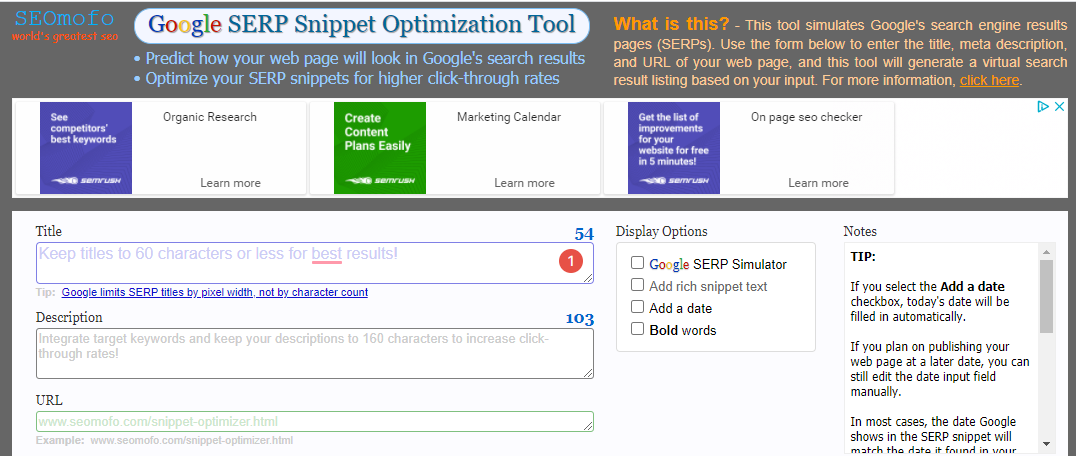Click 'Learn more' under Organic Research ad

(230, 183)
